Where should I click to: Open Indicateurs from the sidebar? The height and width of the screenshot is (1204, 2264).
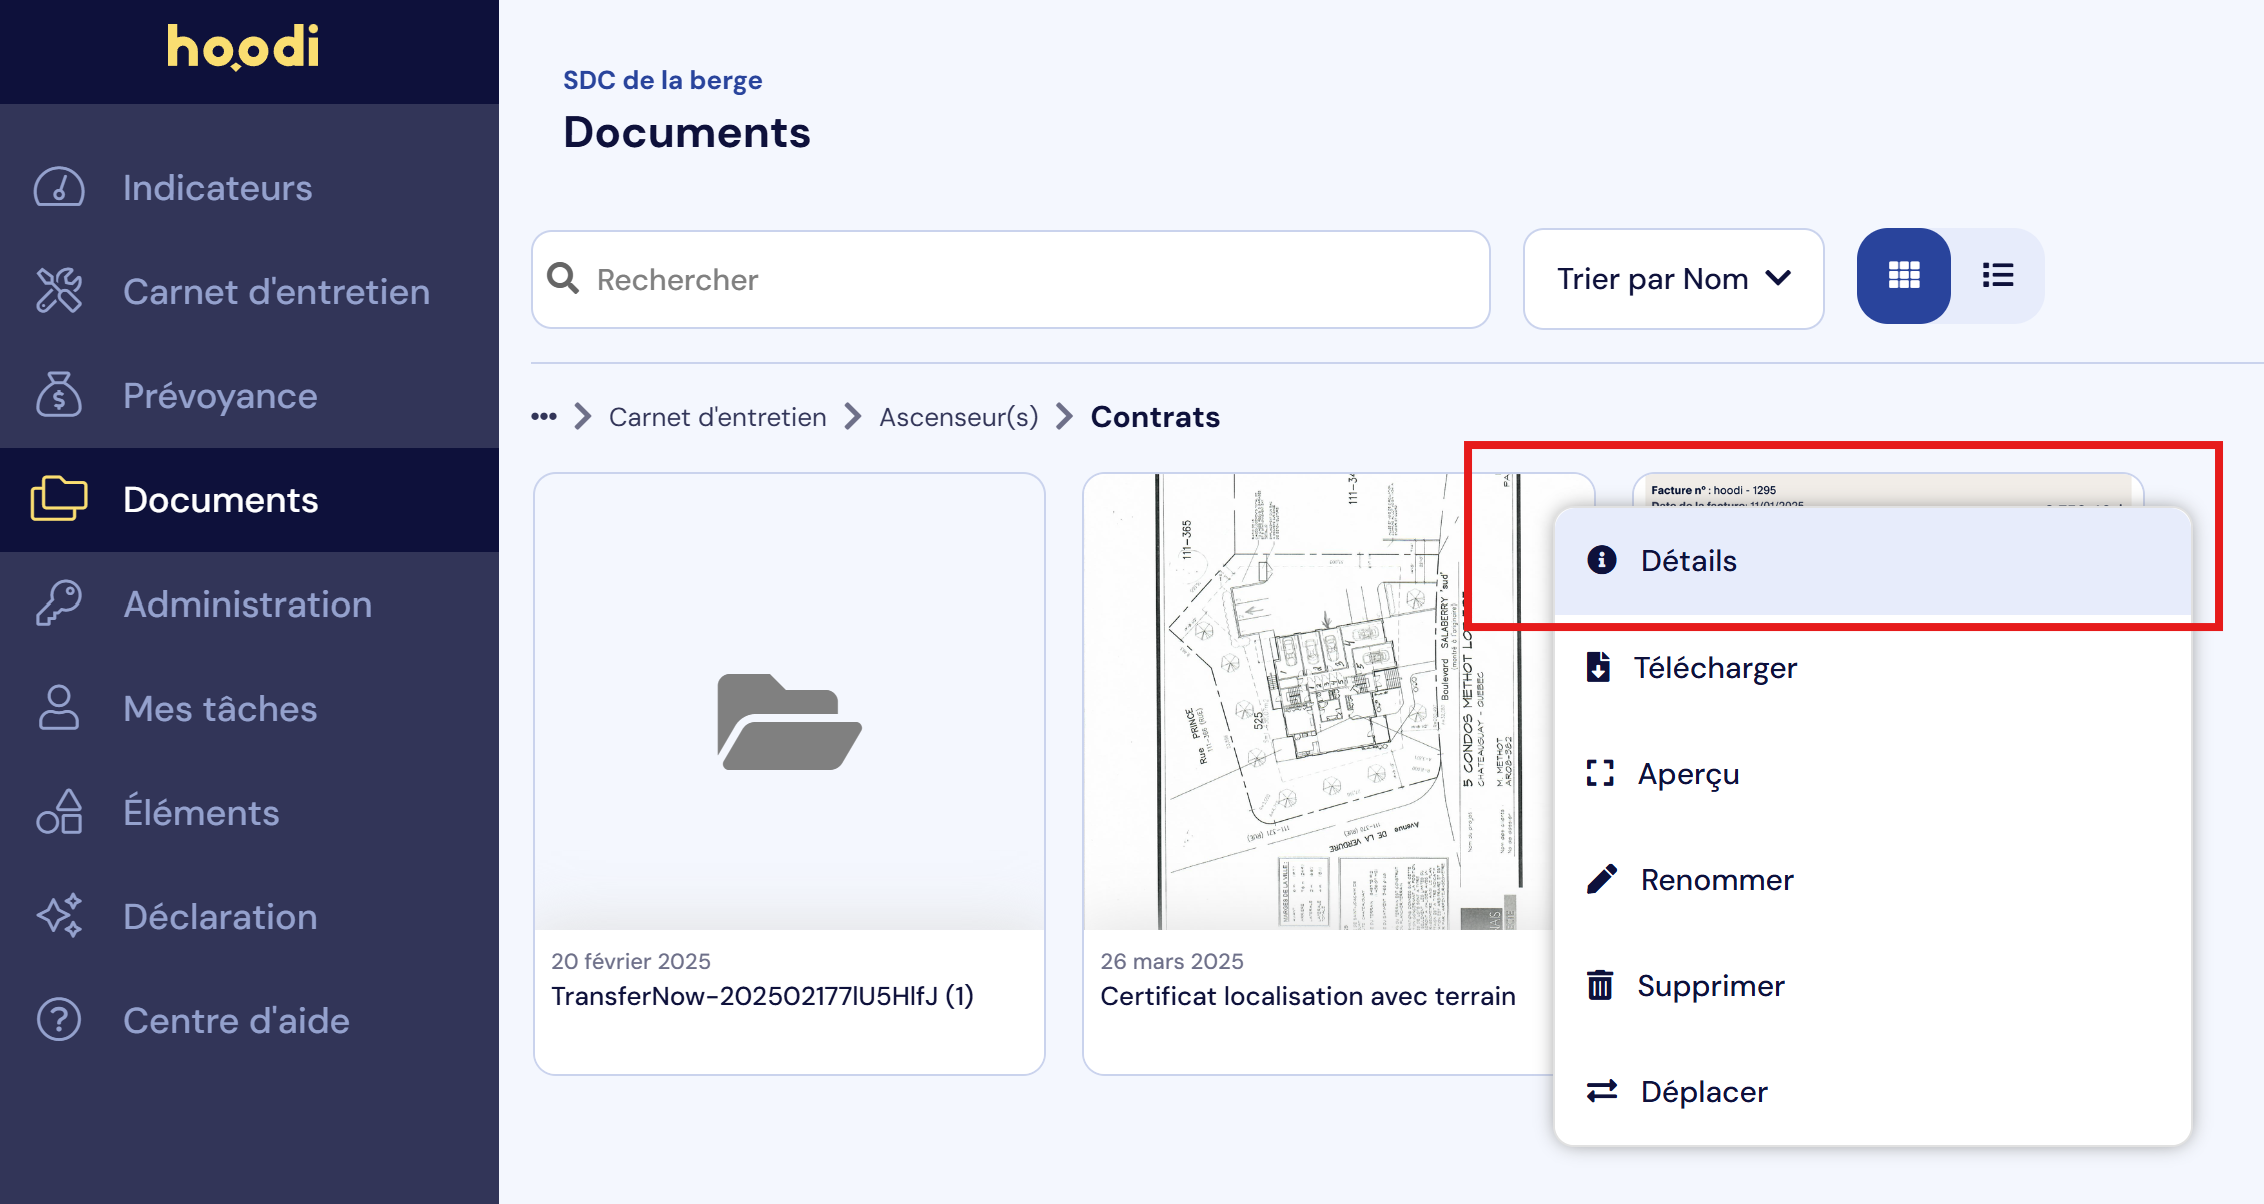[x=217, y=188]
